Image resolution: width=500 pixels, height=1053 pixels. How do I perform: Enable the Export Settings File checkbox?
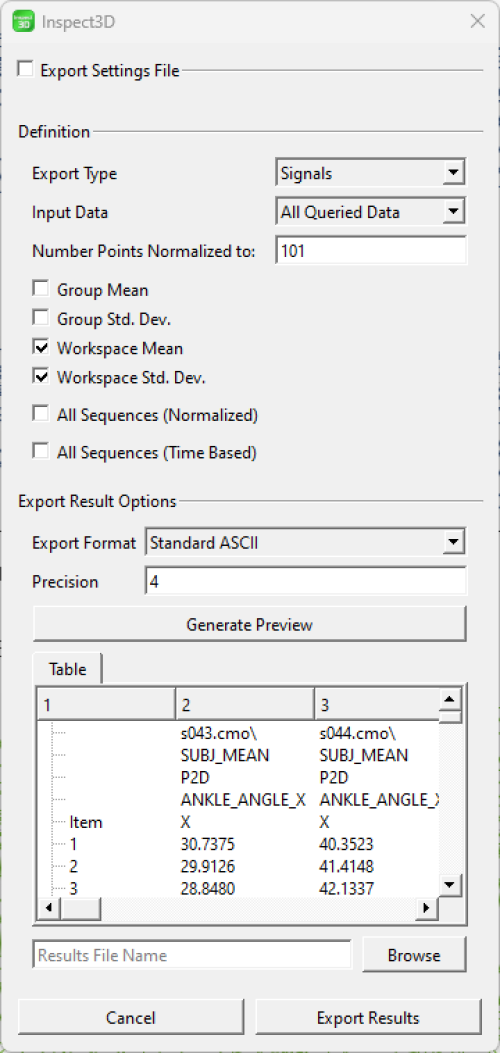click(x=26, y=69)
